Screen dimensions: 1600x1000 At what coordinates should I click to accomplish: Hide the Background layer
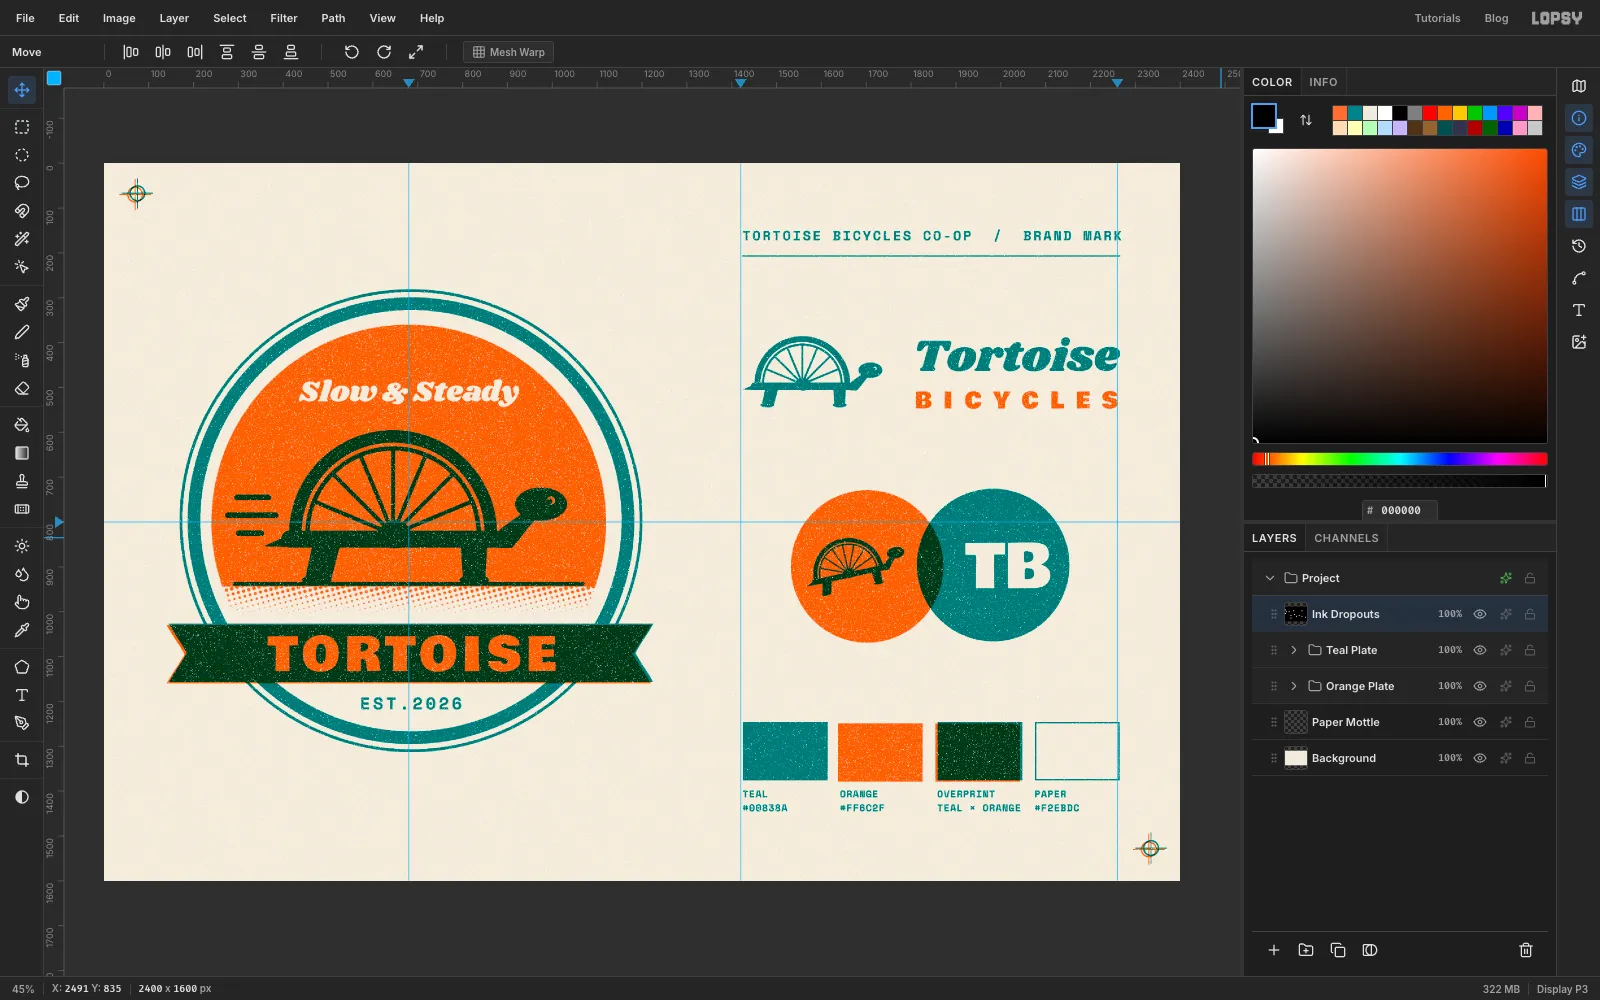coord(1480,758)
